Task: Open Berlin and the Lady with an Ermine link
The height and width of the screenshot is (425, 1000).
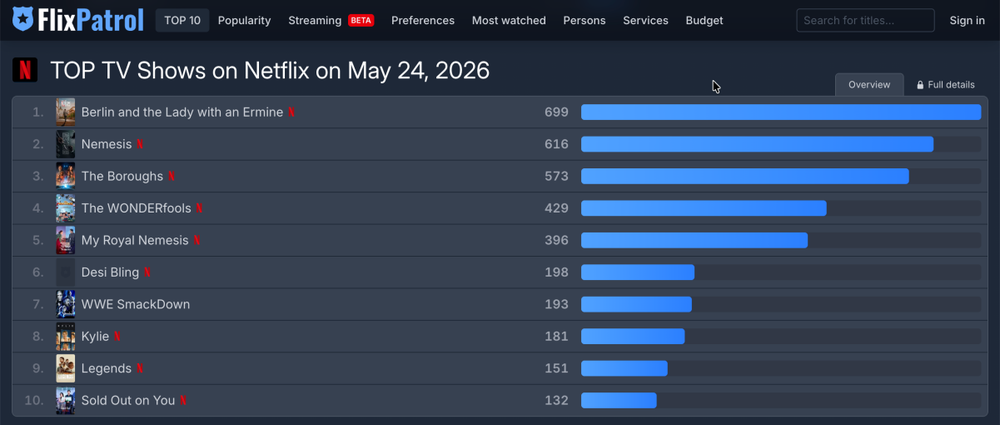Action: [x=182, y=112]
